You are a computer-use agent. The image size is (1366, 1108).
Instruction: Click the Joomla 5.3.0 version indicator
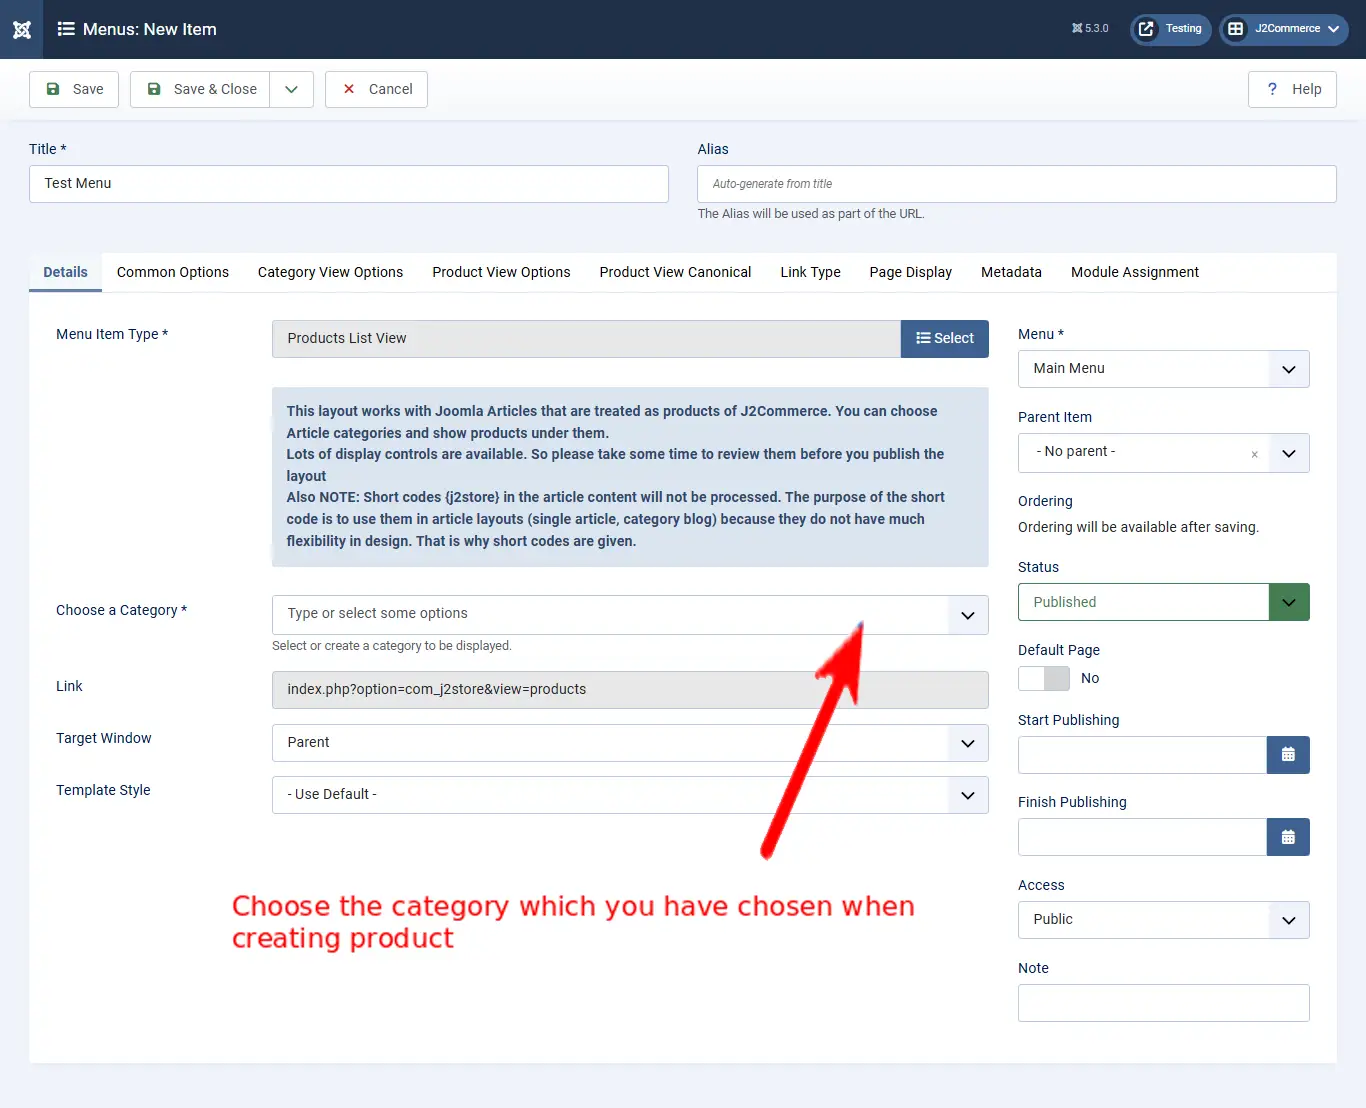(x=1090, y=29)
